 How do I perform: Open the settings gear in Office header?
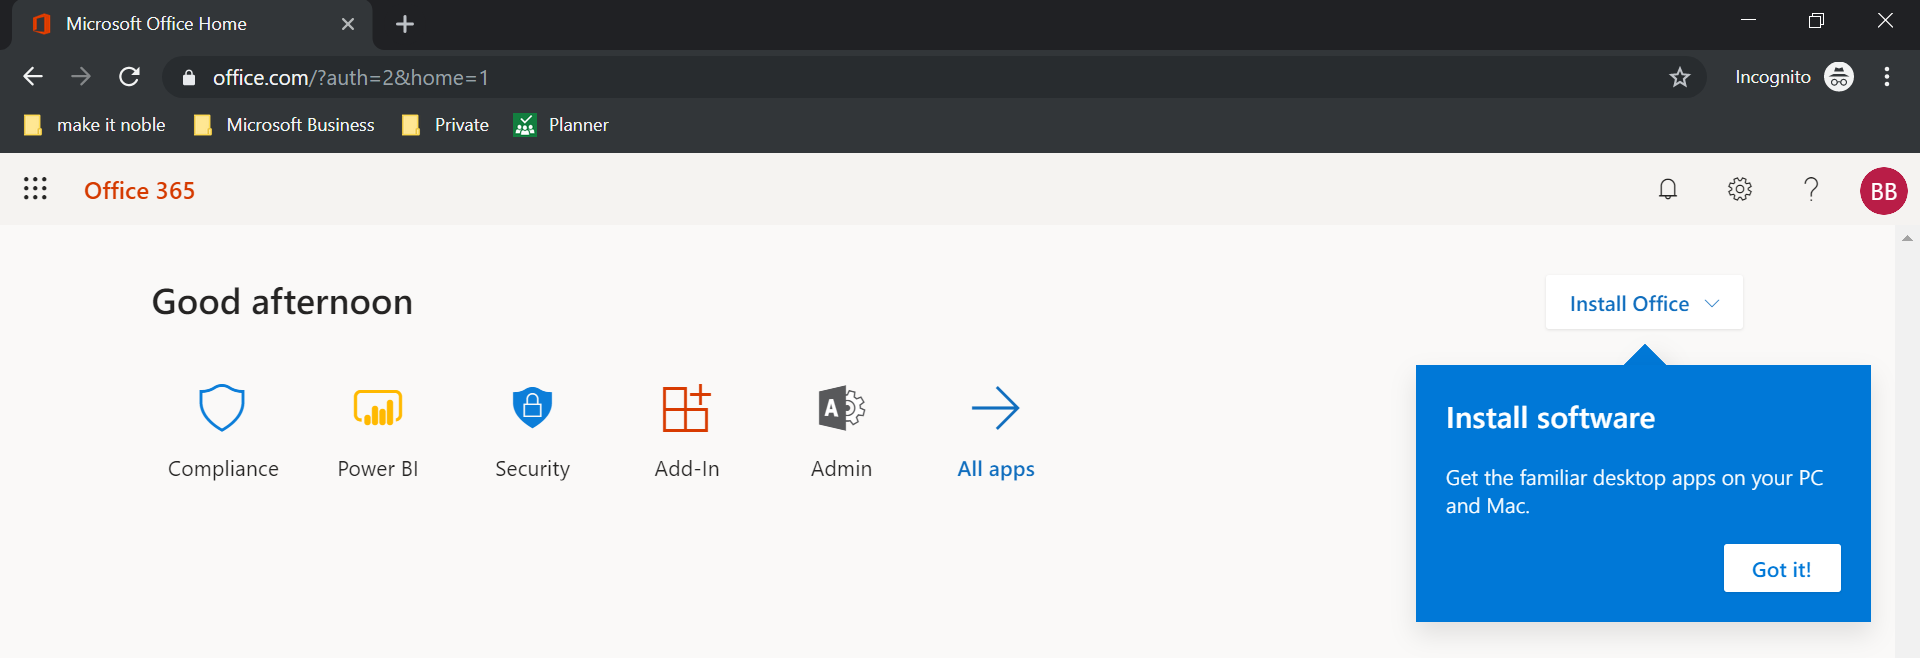click(1739, 189)
